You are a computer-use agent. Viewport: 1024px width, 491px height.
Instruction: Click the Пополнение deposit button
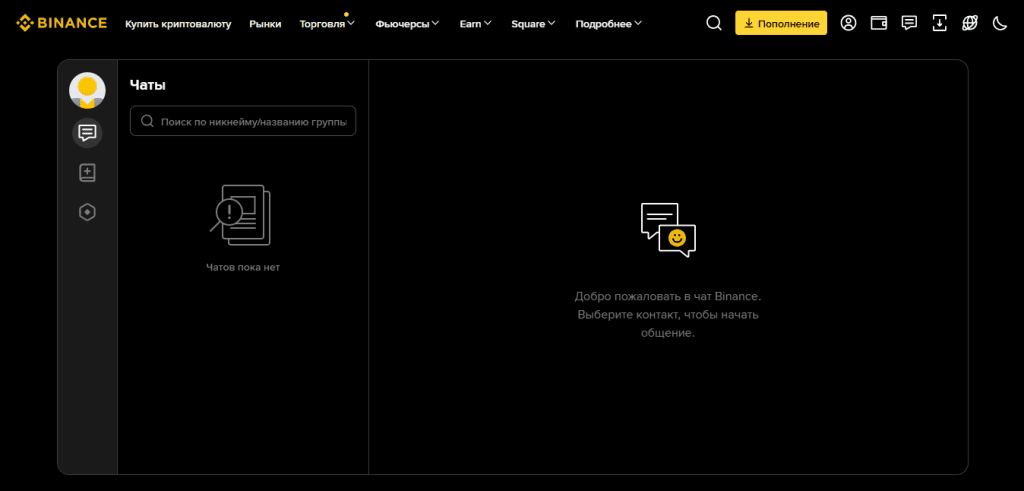tap(781, 24)
